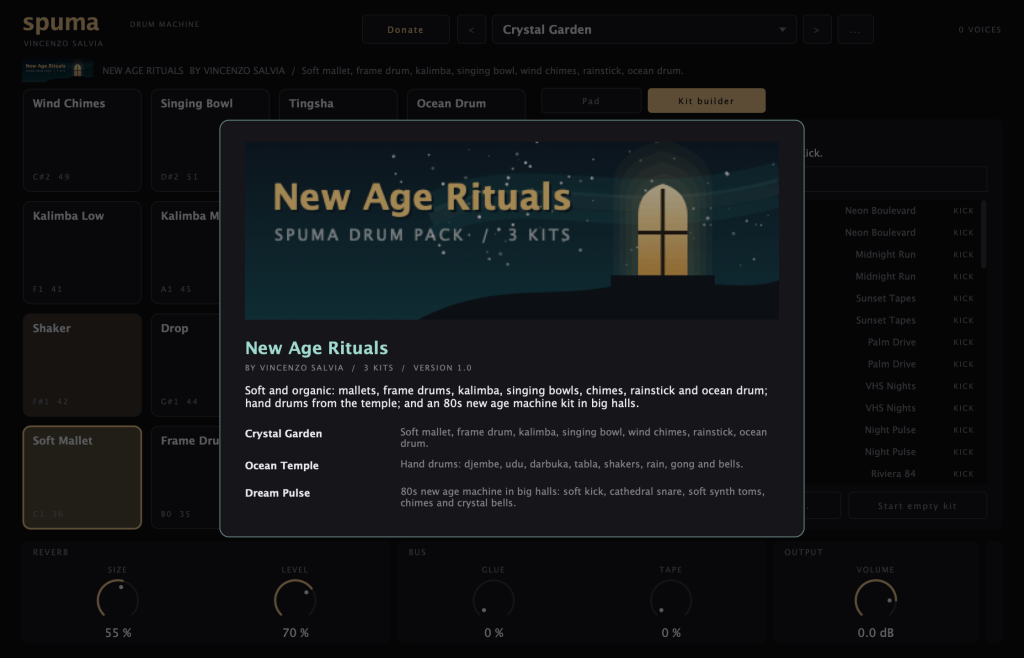Click the 0 VOICES indicator
Viewport: 1024px width, 658px height.
979,30
